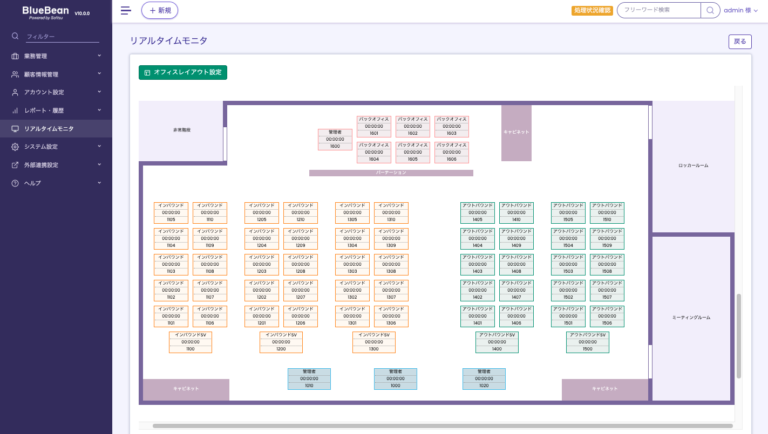Click the システム設定 gear icon

[15, 147]
